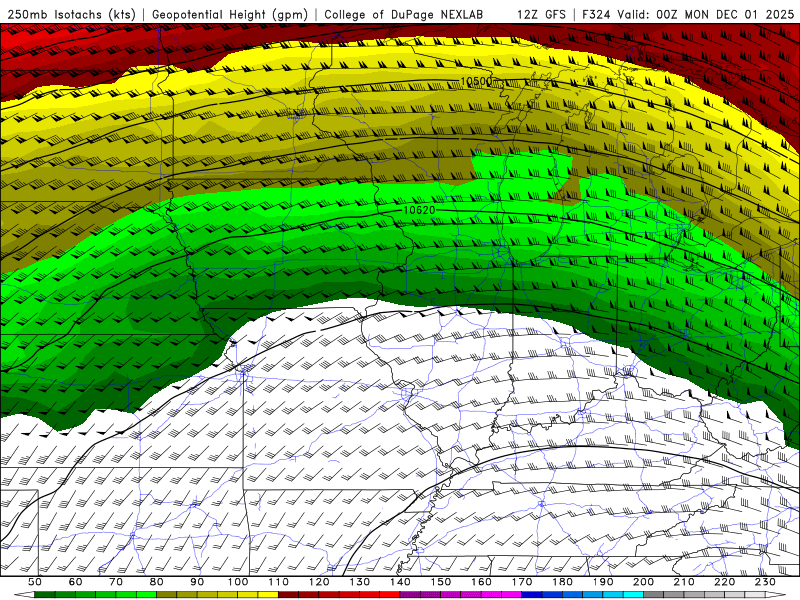Click the '60' value on the color scale

[76, 582]
